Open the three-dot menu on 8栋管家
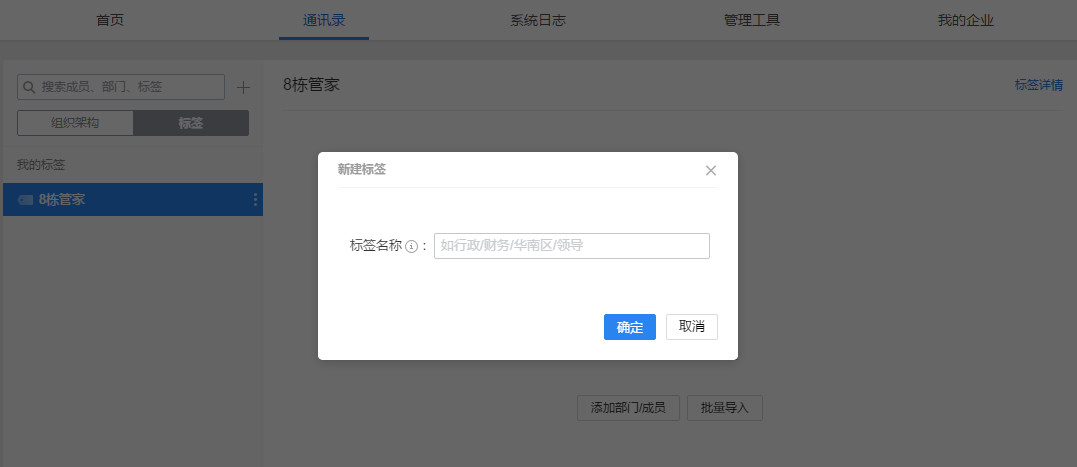The width and height of the screenshot is (1077, 467). coord(255,200)
